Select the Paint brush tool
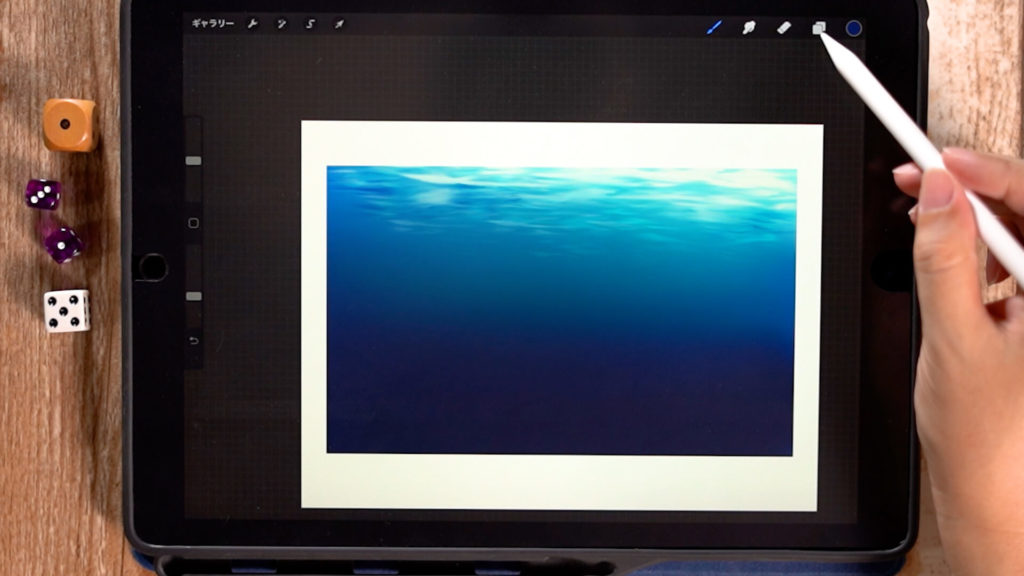This screenshot has height=576, width=1024. (x=714, y=28)
